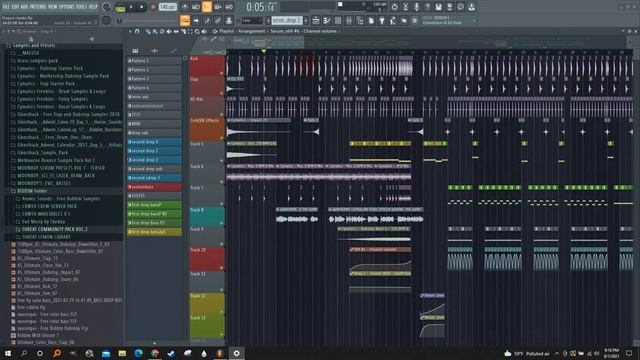This screenshot has height=360, width=640.
Task: Show audio clips waveform icon in picker panel
Action: pyautogui.click(x=154, y=51)
